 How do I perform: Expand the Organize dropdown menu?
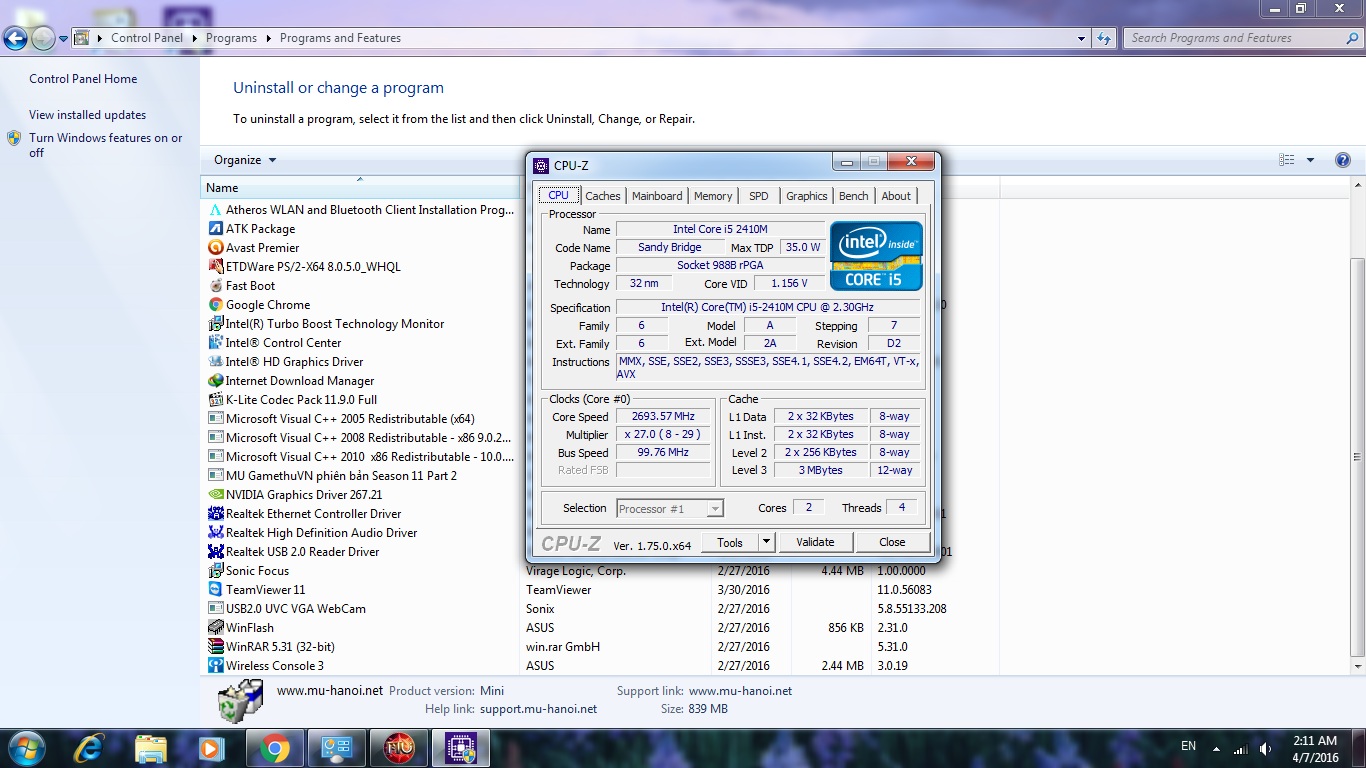(245, 160)
